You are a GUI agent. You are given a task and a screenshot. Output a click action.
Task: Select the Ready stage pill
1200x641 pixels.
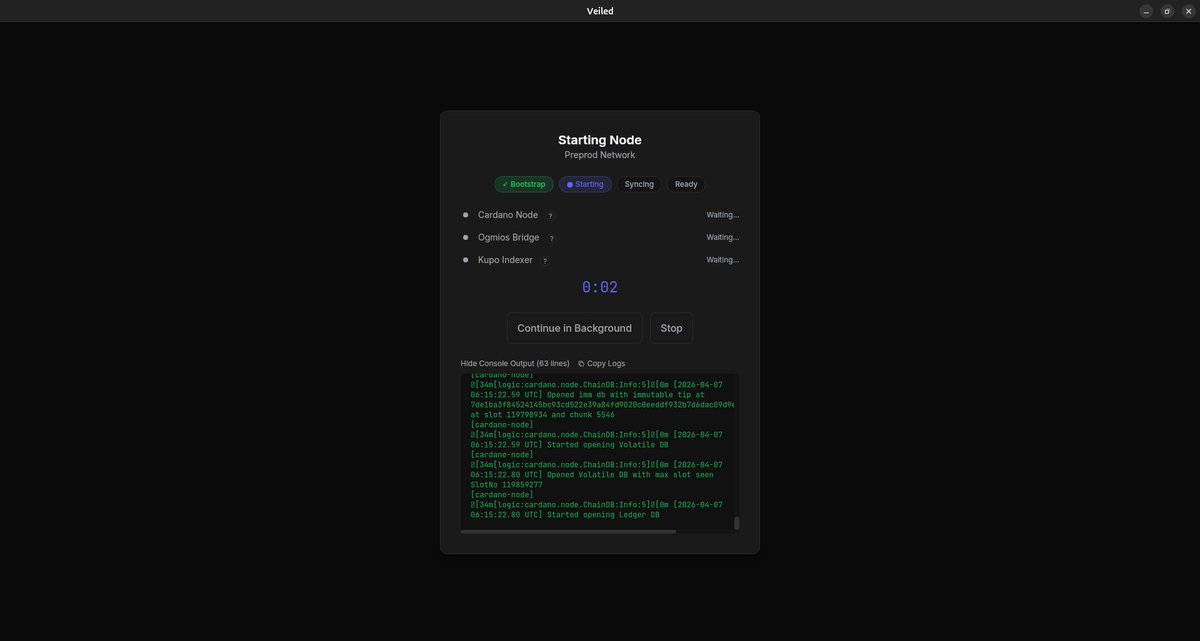(x=686, y=184)
